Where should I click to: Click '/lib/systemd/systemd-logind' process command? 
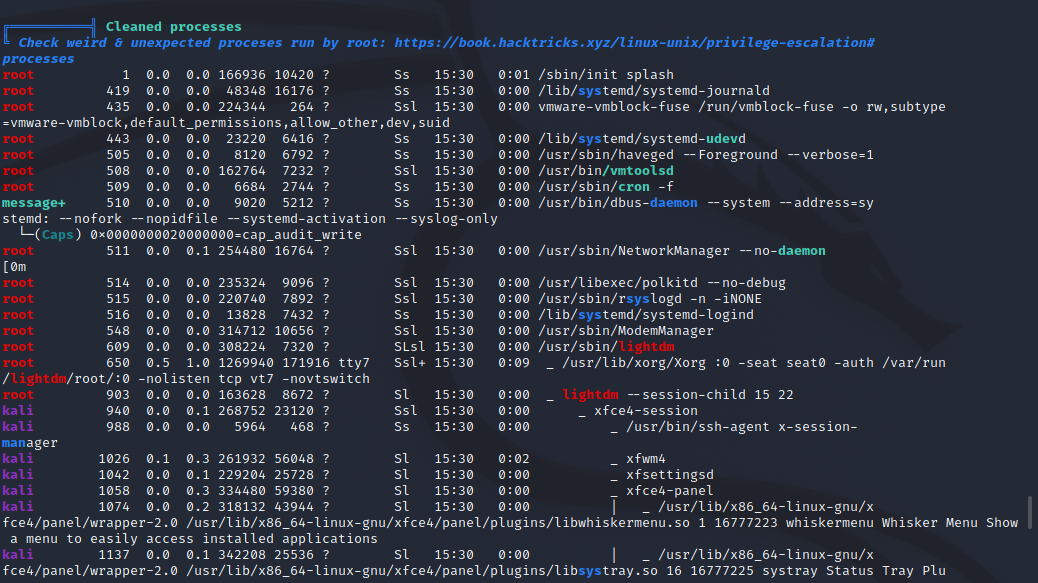click(646, 314)
